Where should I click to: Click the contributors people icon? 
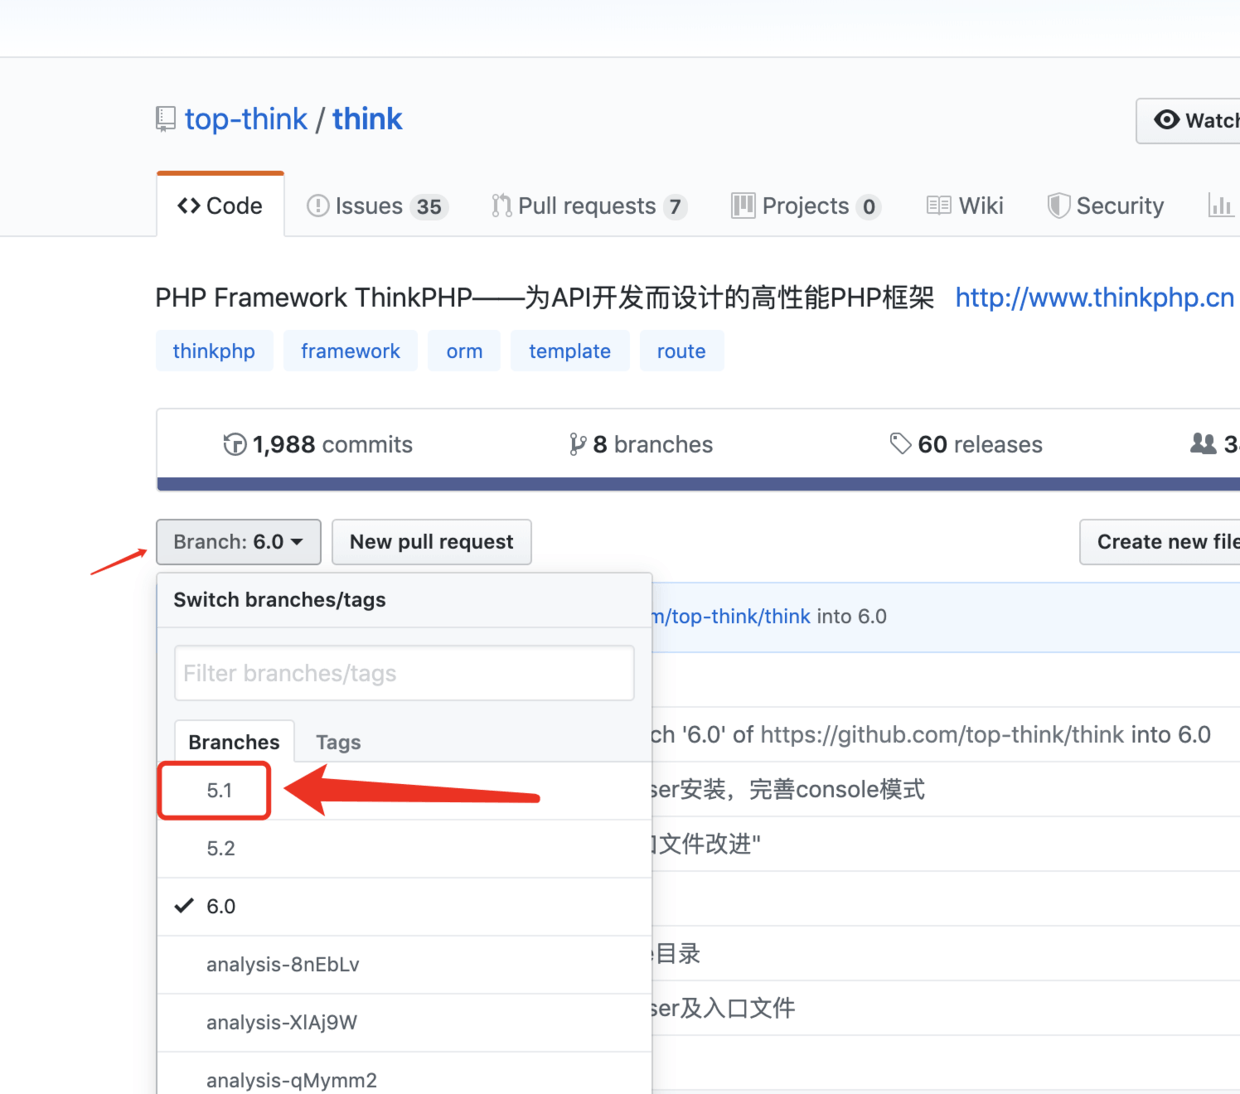(1203, 443)
